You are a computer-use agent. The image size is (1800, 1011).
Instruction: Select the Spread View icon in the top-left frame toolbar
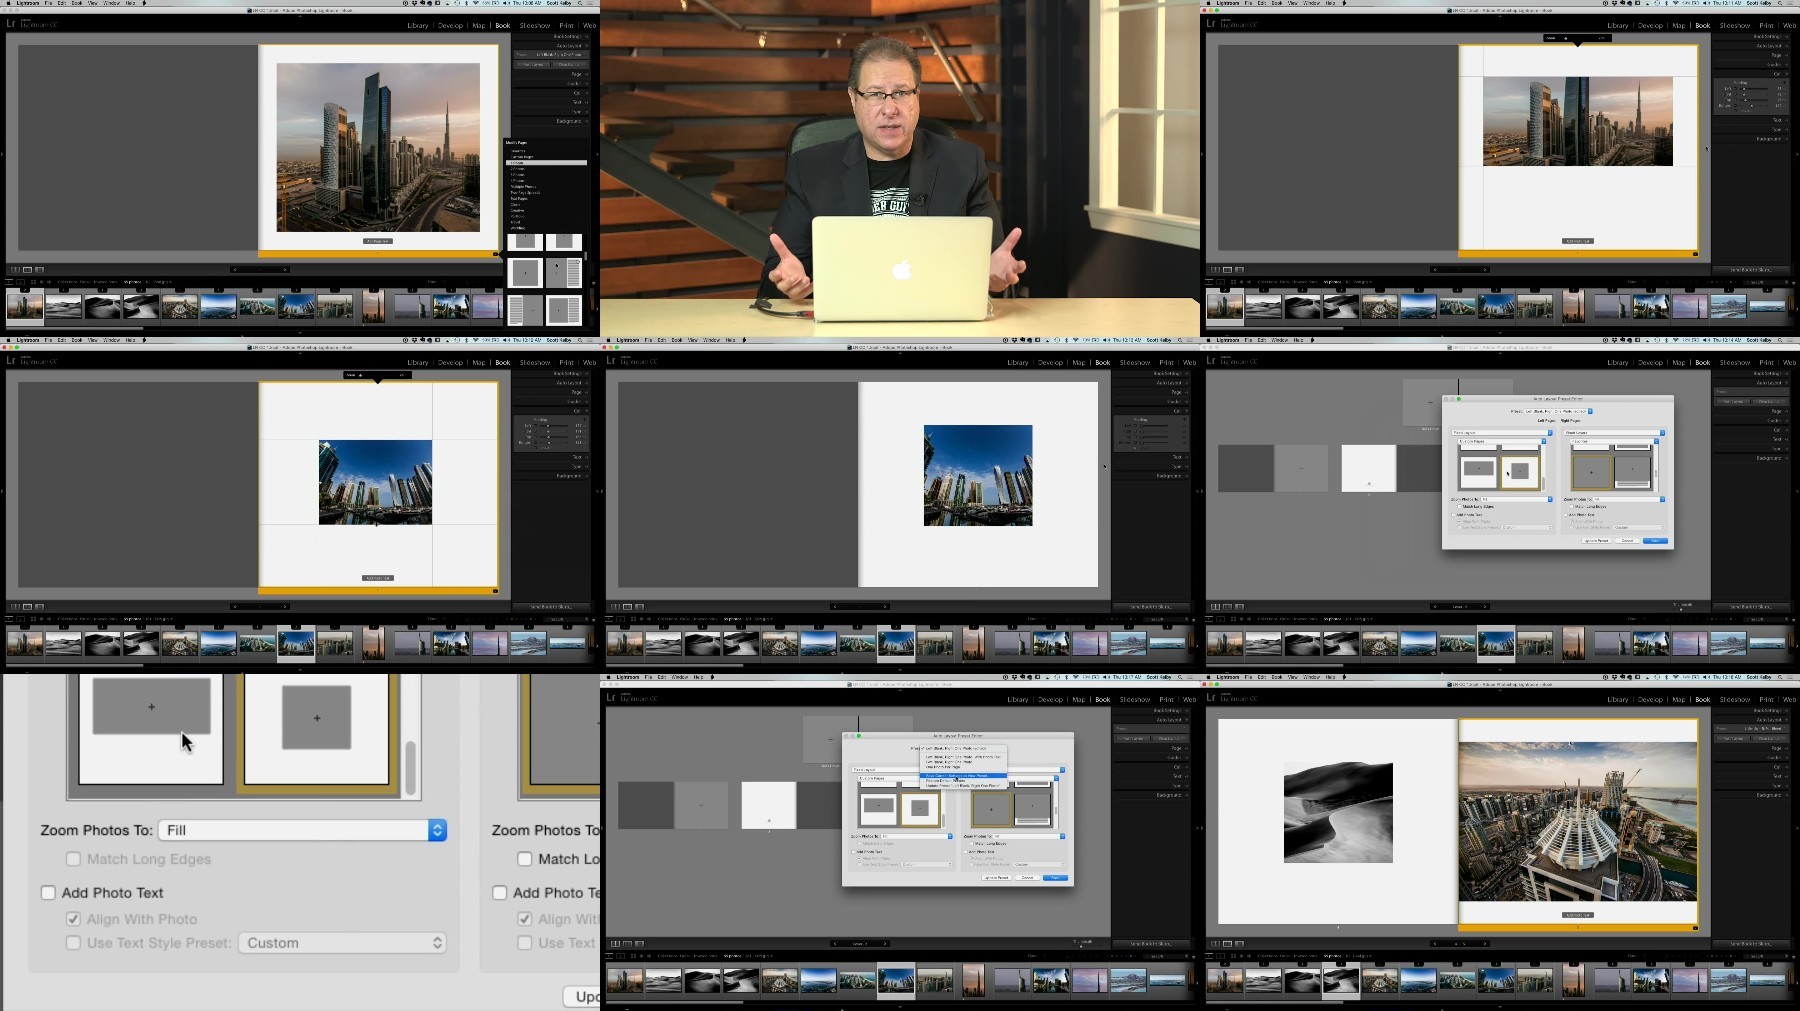point(27,269)
